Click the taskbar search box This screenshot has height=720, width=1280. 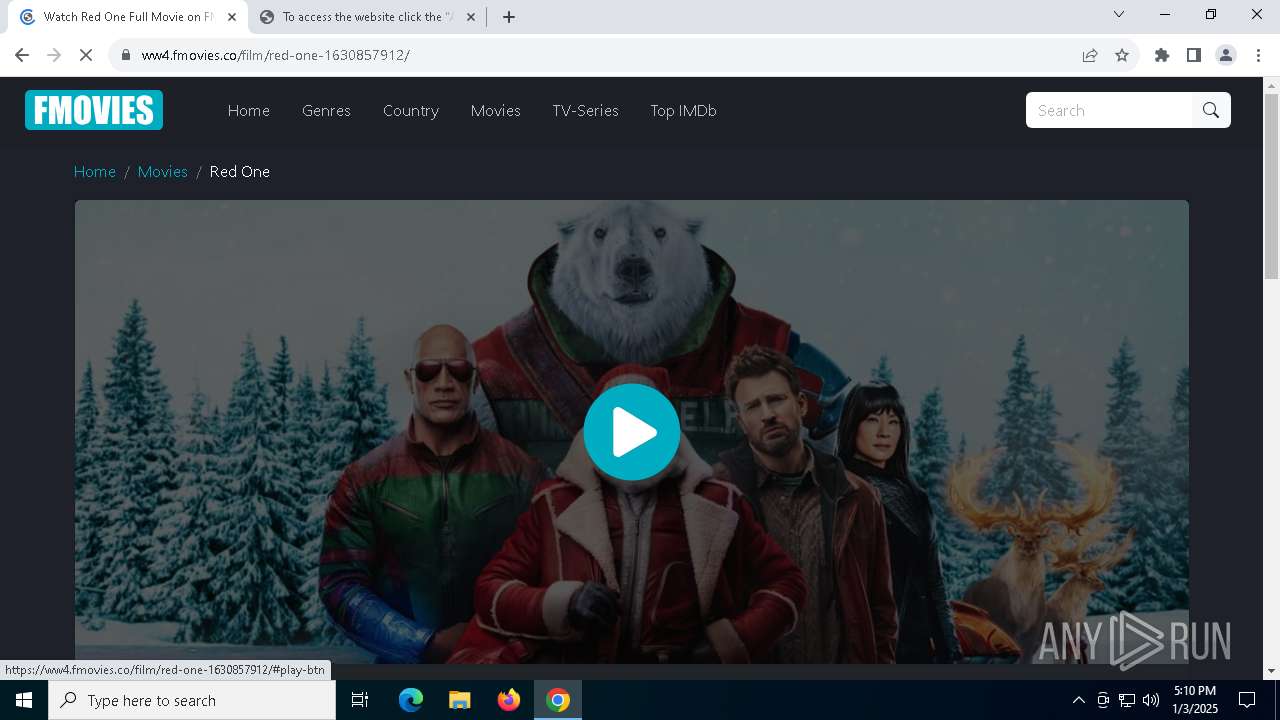click(x=192, y=700)
